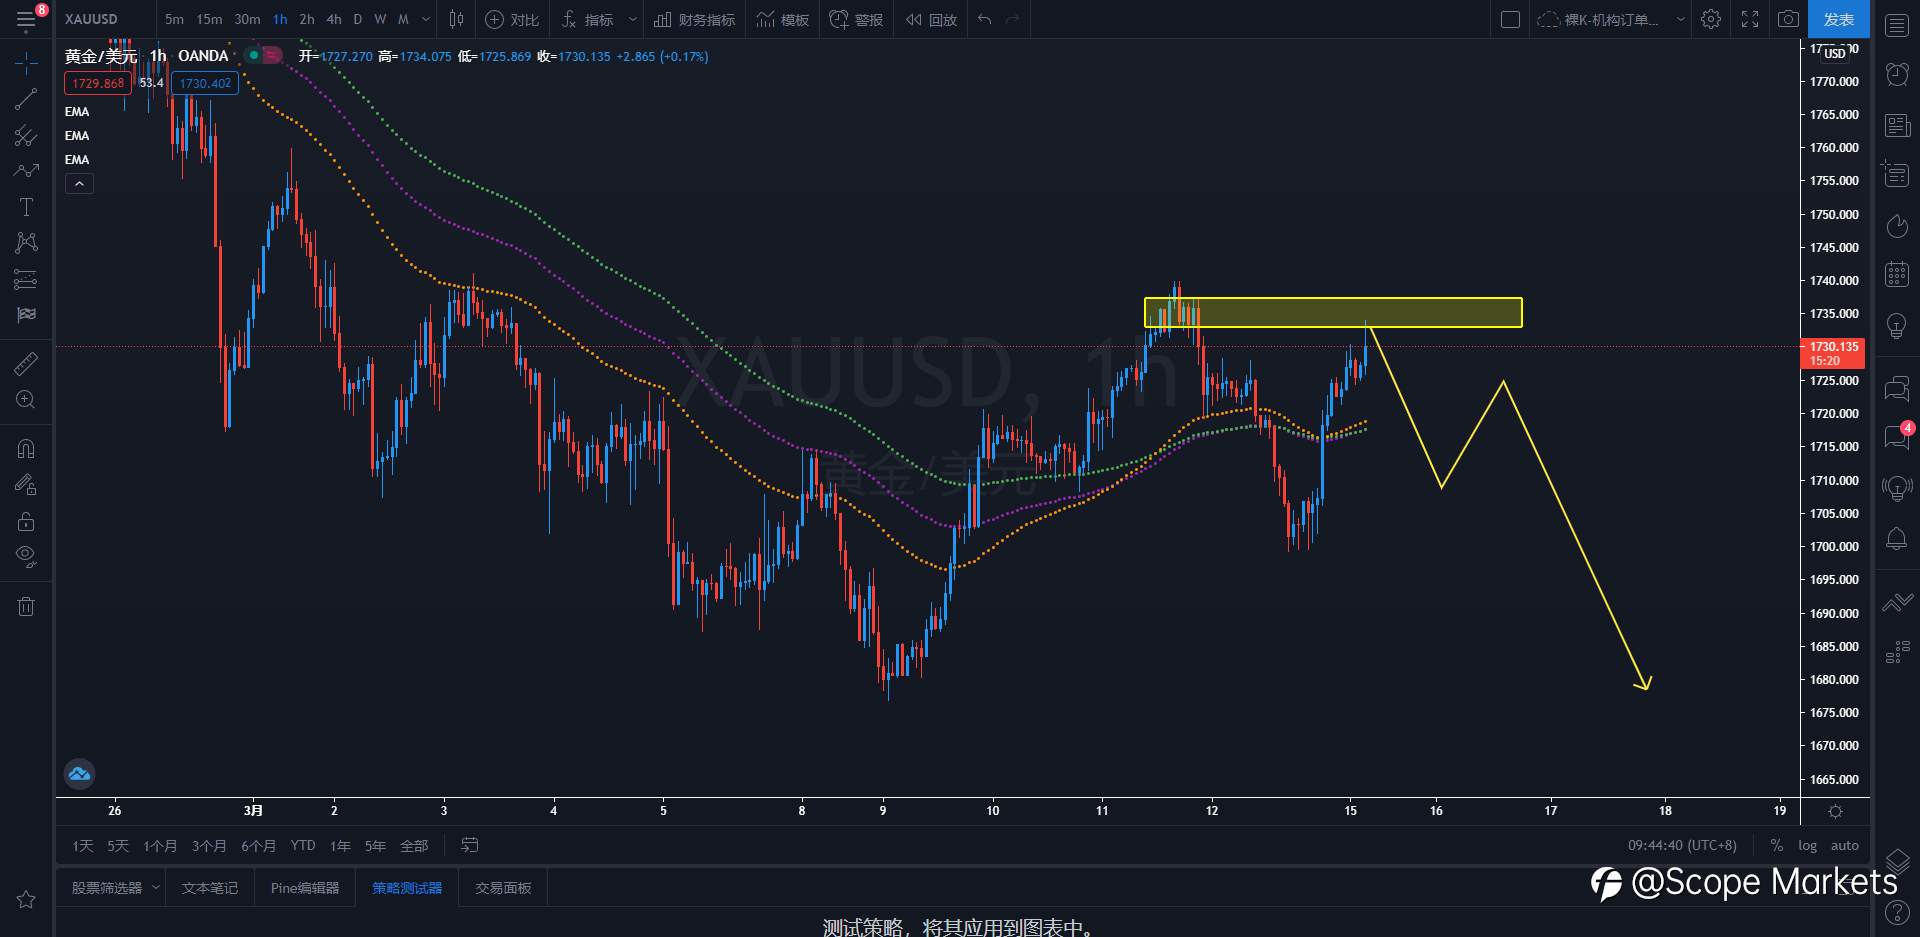The image size is (1920, 937).
Task: Toggle stay in drawing mode
Action: (26, 485)
